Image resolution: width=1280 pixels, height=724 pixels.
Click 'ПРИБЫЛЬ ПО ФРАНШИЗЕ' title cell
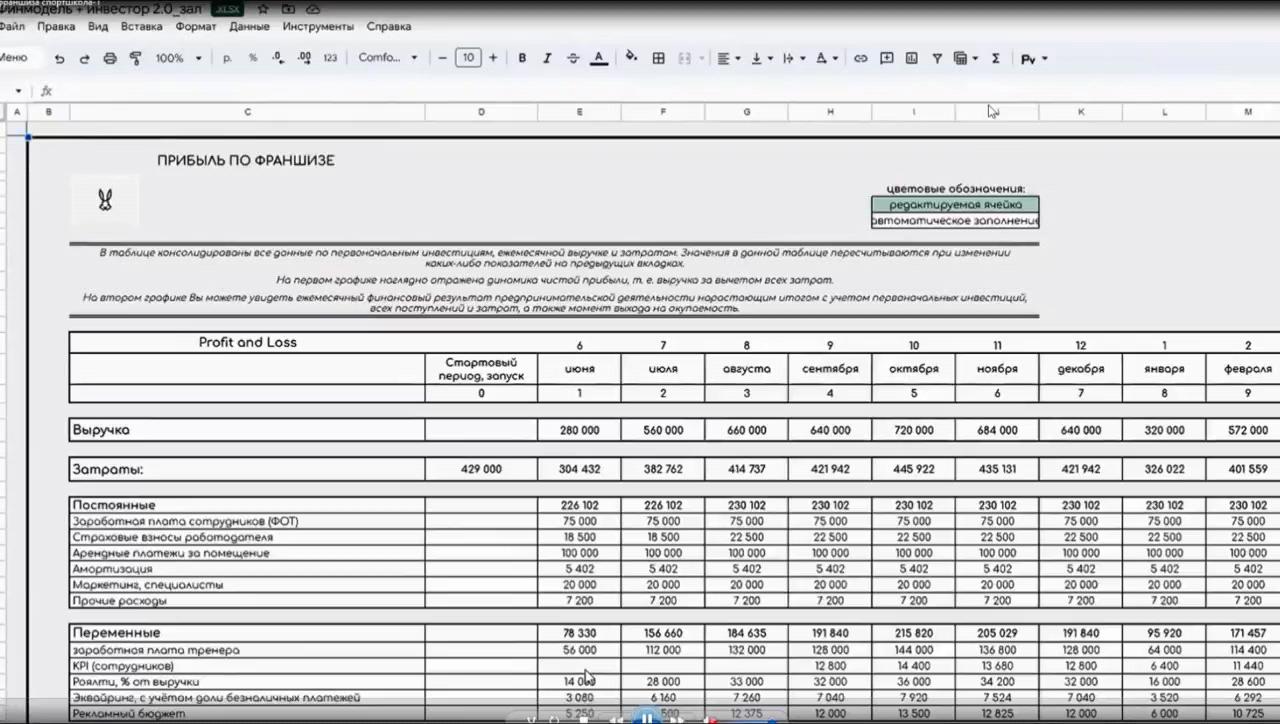pyautogui.click(x=246, y=160)
